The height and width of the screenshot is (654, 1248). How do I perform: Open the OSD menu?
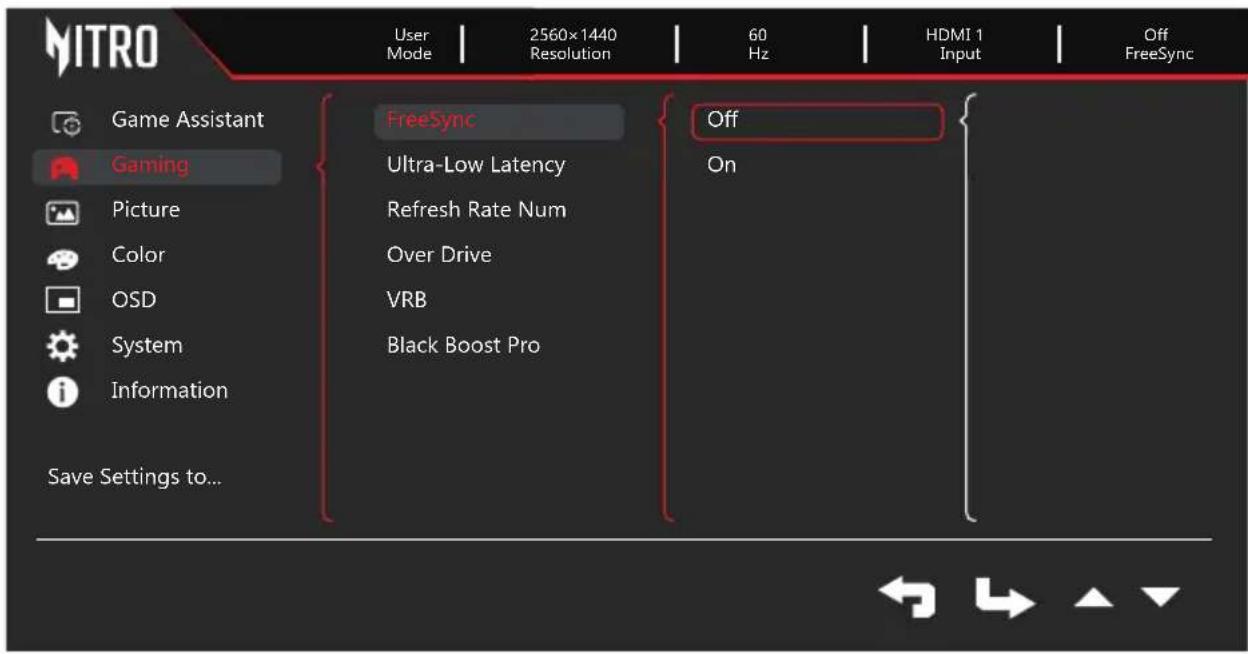tap(134, 300)
